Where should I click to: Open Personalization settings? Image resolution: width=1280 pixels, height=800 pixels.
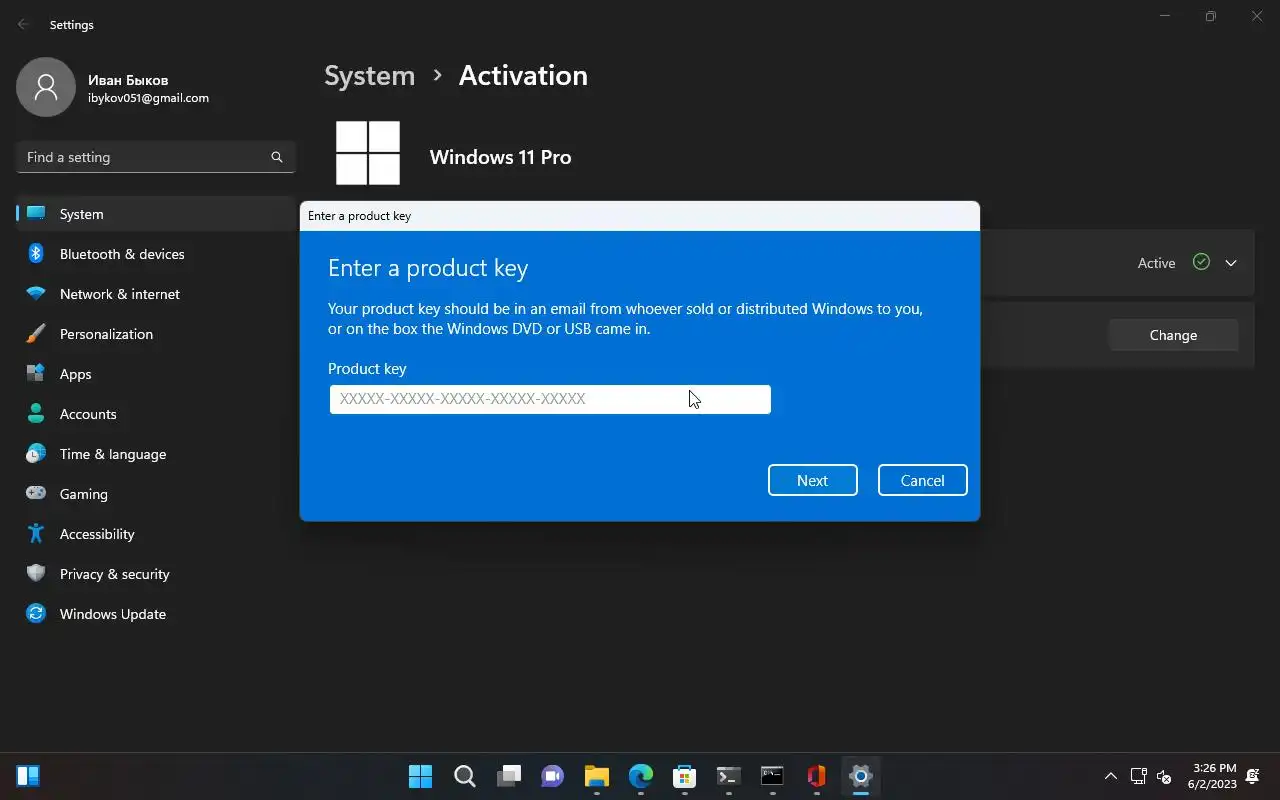point(156,334)
